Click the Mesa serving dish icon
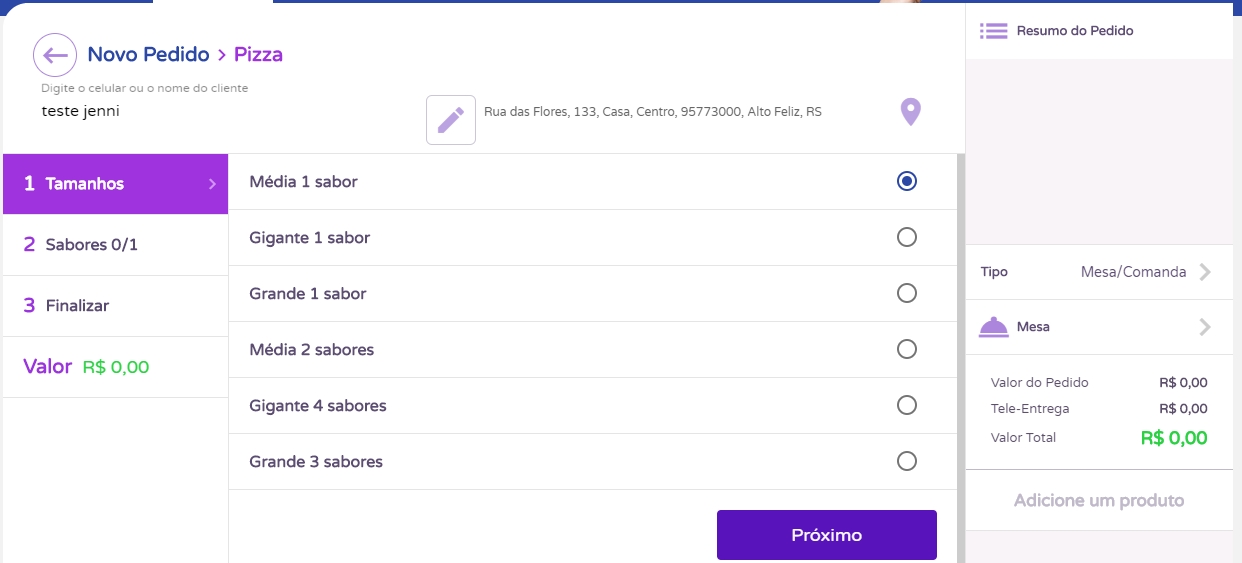The image size is (1242, 563). [x=993, y=327]
